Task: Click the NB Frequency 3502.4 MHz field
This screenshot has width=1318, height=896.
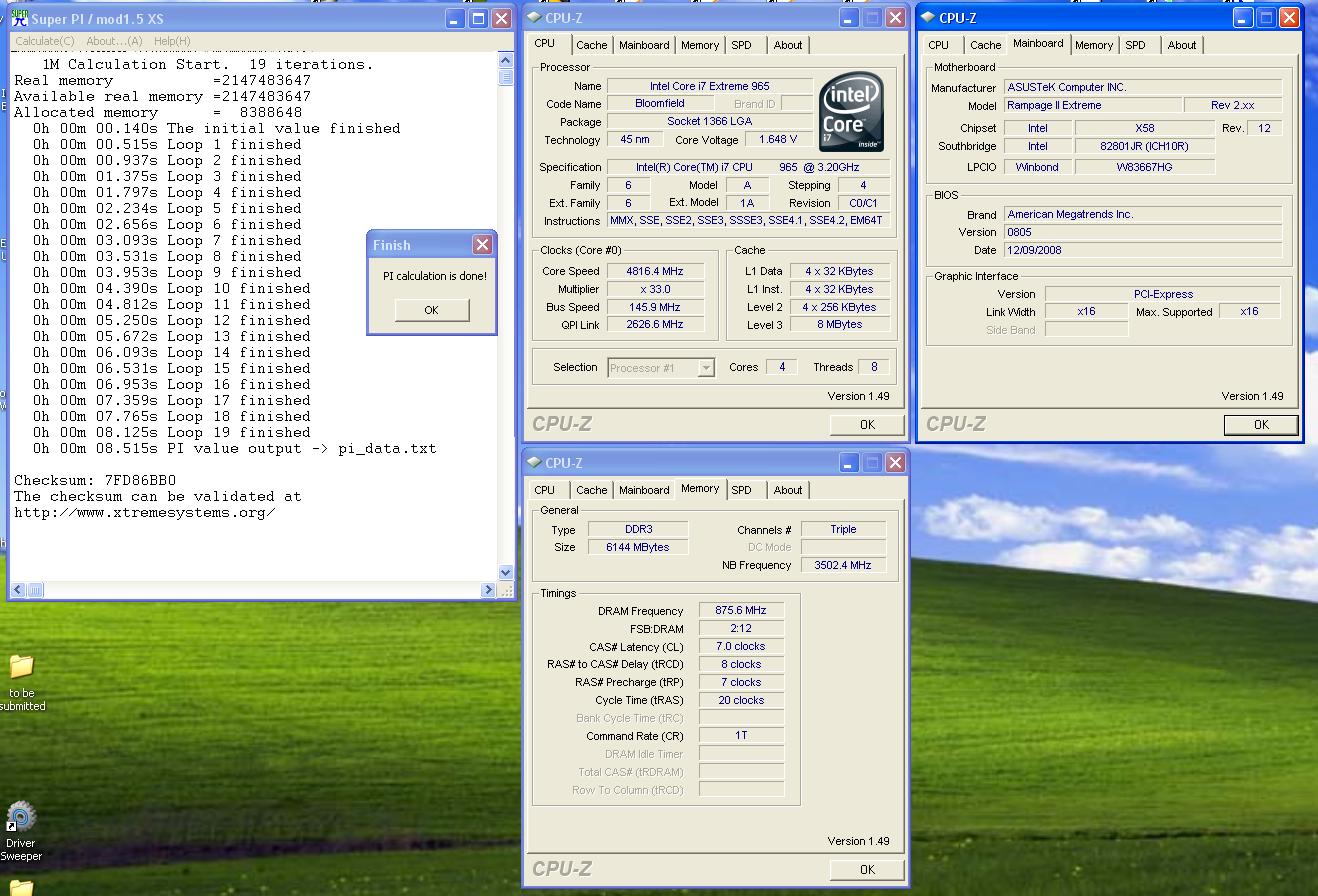Action: pyautogui.click(x=842, y=565)
